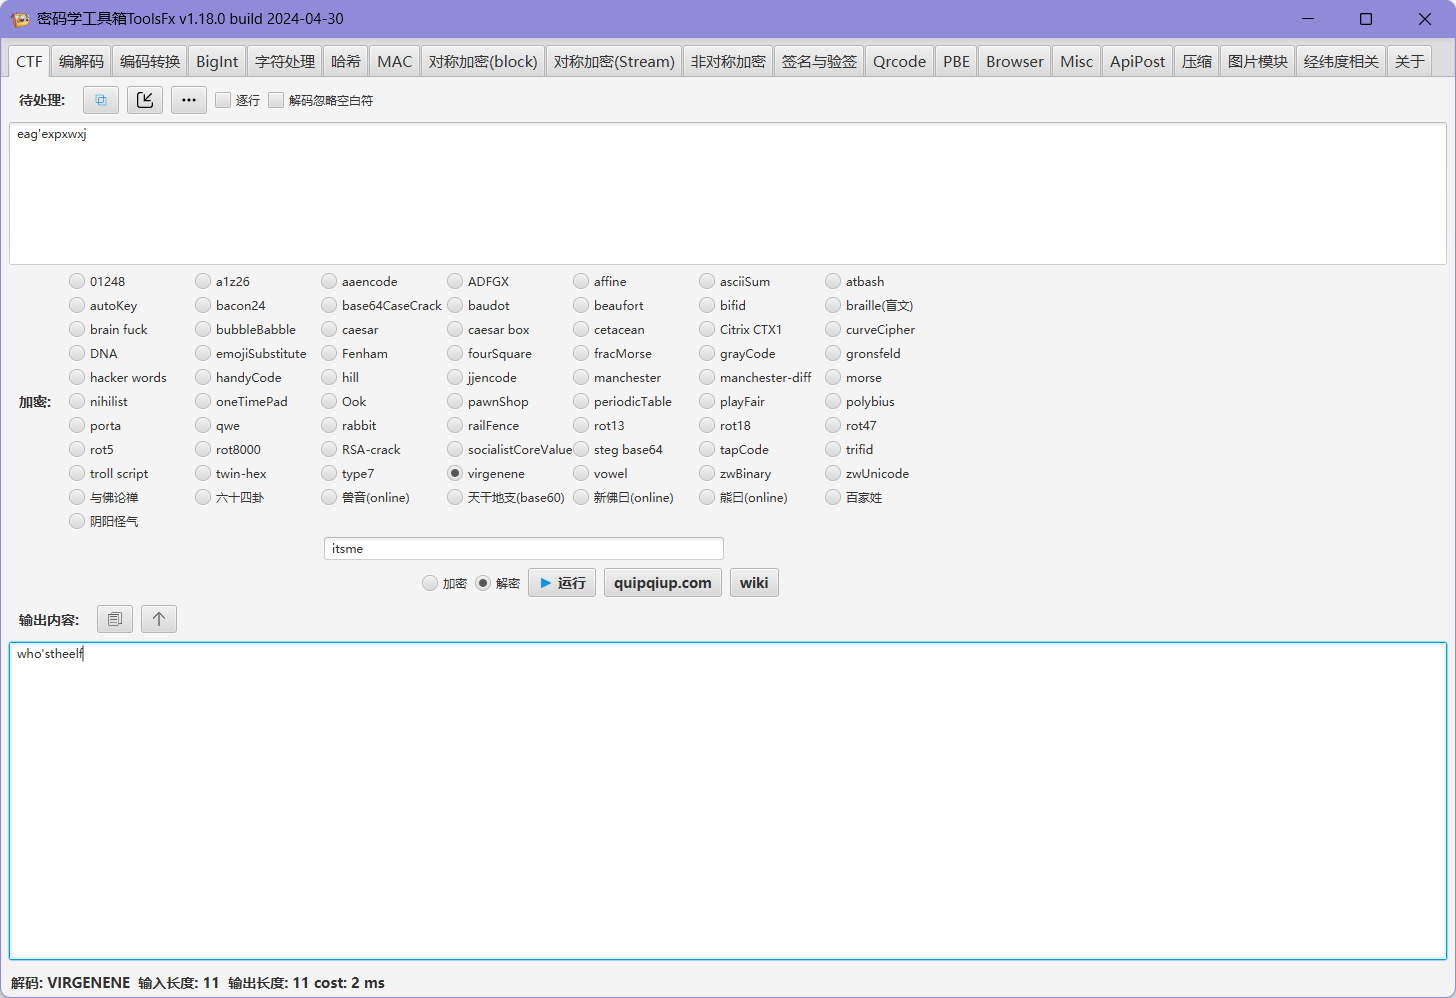Open the 编码转换 tab
The image size is (1456, 998).
tap(150, 61)
